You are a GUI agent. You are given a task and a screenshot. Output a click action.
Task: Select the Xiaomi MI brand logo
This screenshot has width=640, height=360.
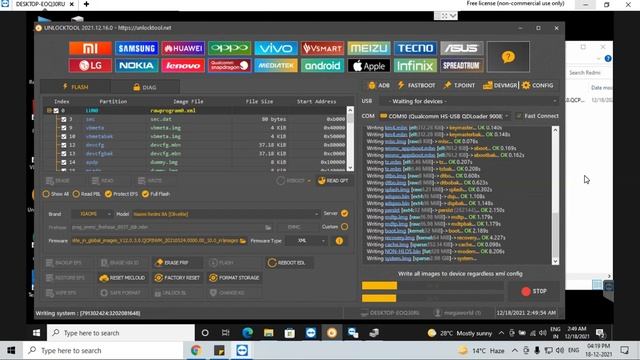pos(90,48)
